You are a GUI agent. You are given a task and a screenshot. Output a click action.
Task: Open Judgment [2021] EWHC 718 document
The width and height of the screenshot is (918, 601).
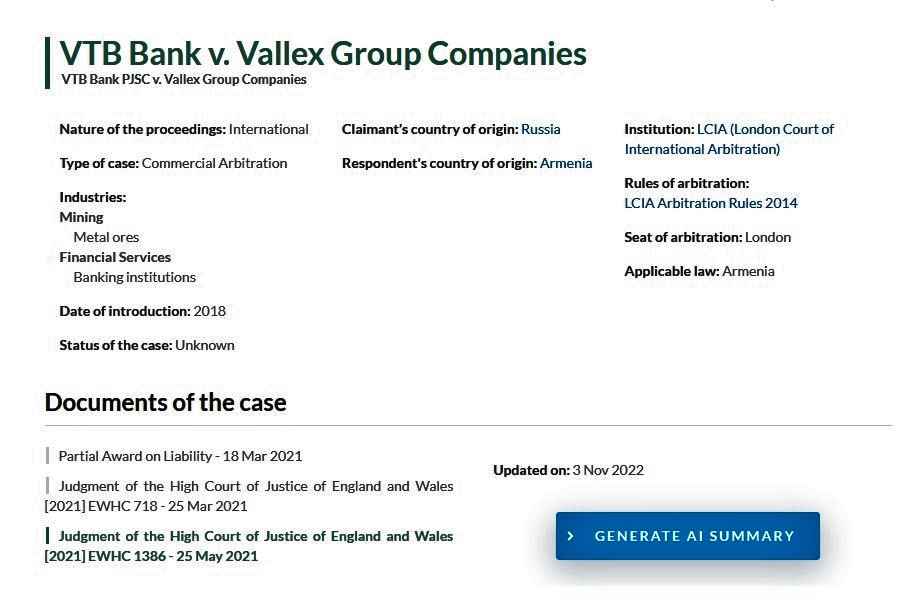tap(249, 496)
